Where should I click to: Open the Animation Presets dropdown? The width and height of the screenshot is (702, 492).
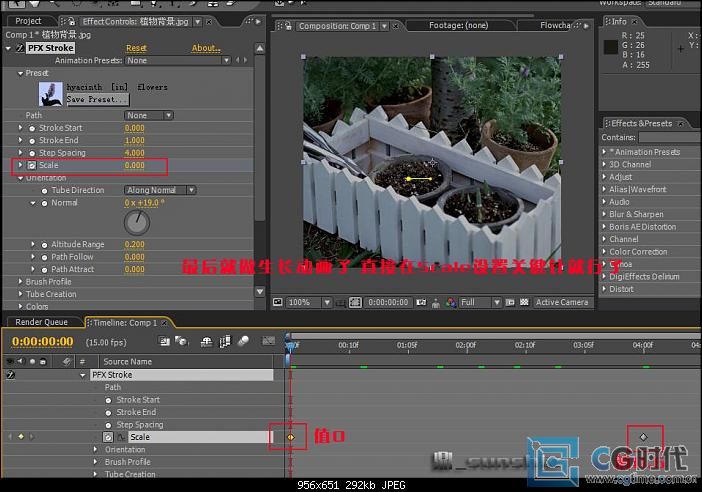[178, 60]
